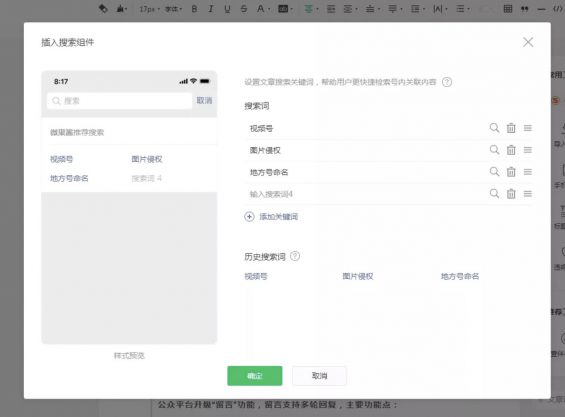Insert a horizontal divider line

pos(541,9)
